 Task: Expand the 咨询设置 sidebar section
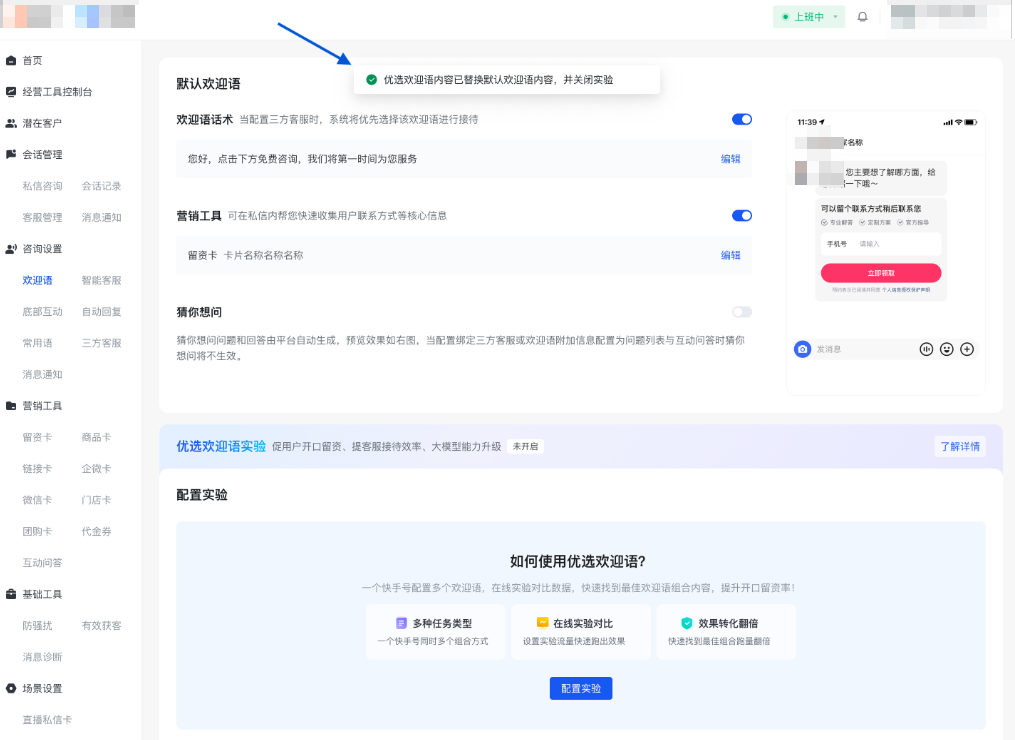[x=12, y=249]
